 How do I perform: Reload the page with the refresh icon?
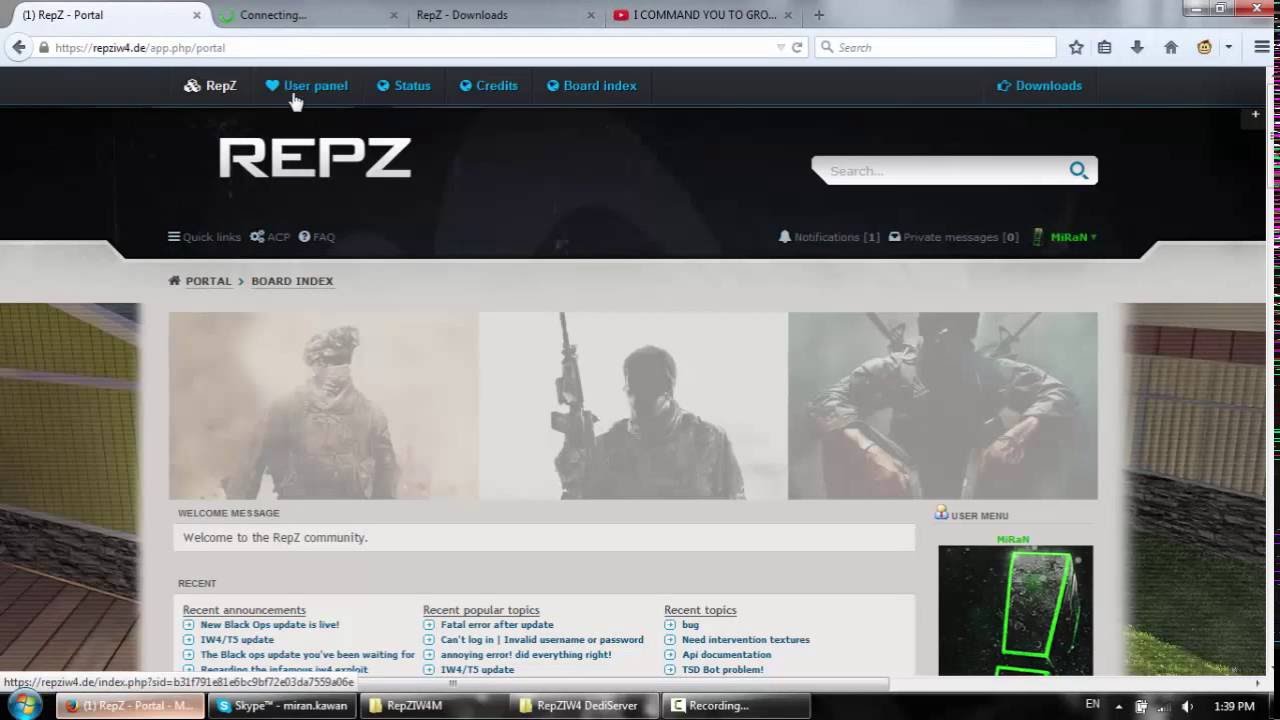coord(797,47)
